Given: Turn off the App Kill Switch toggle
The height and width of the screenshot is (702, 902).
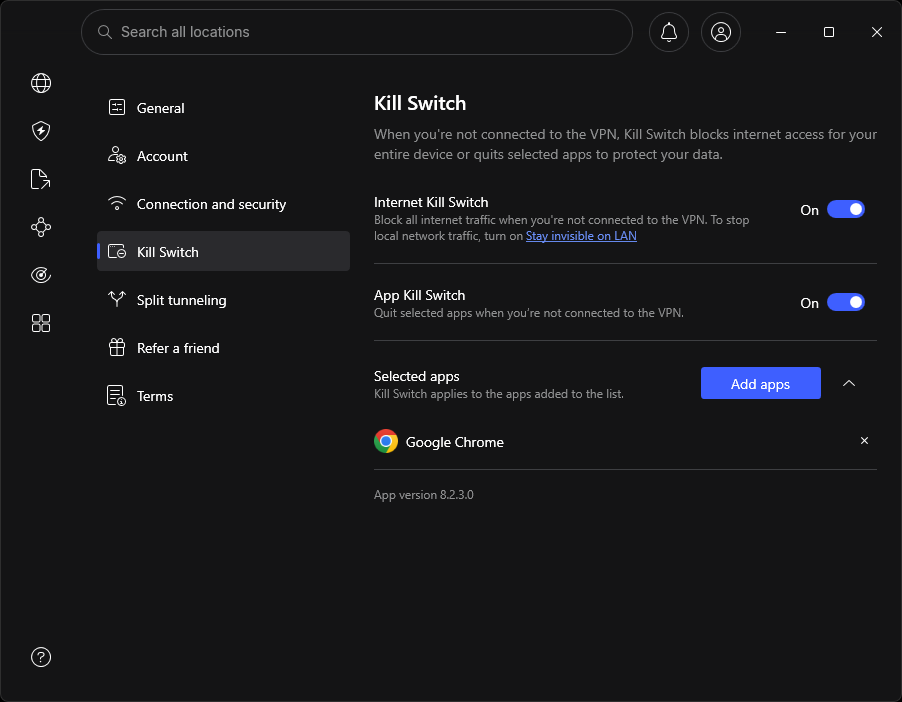Looking at the screenshot, I should click(845, 302).
